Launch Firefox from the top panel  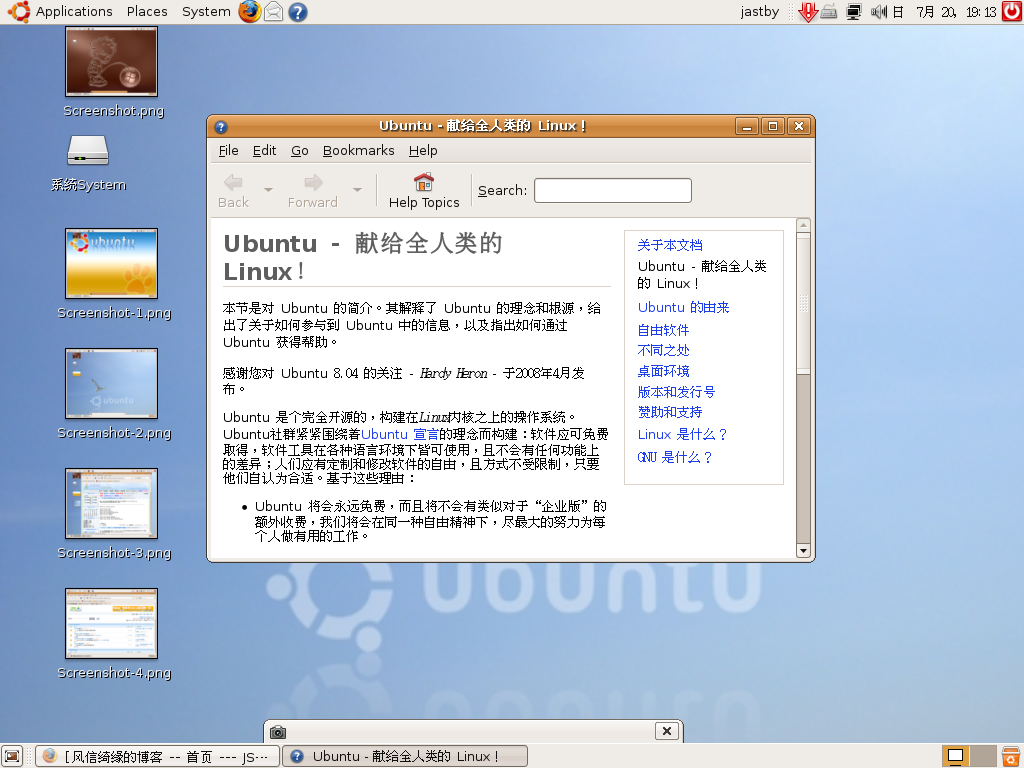click(250, 12)
